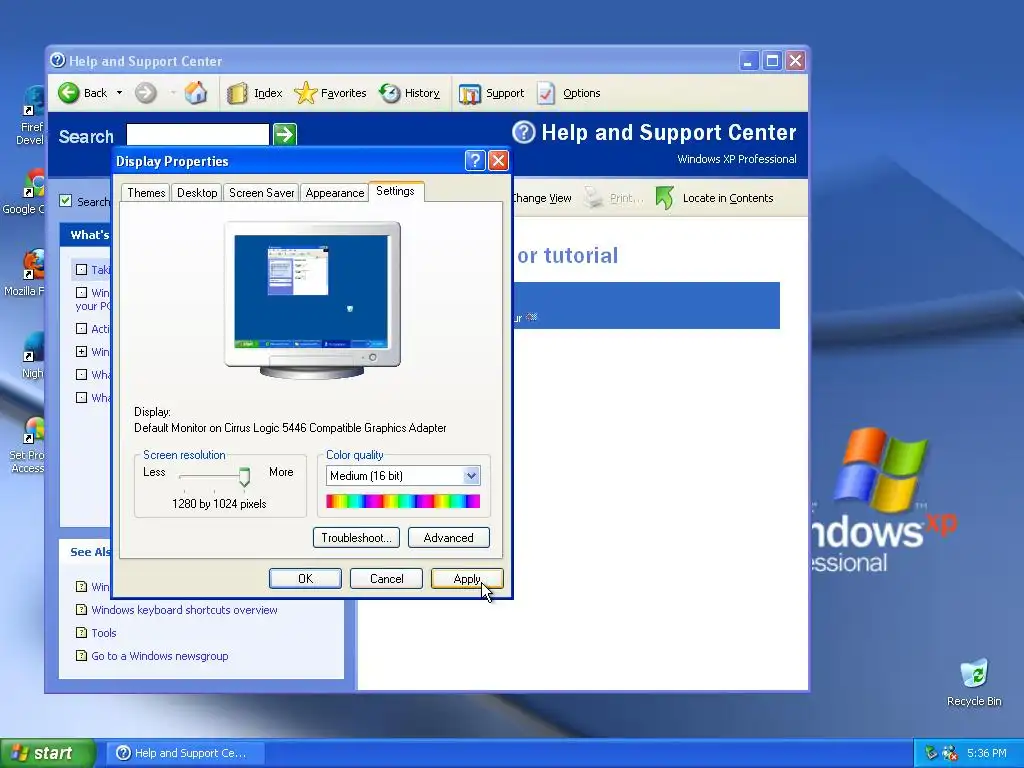
Task: Switch to the Desktop tab
Action: [x=197, y=193]
